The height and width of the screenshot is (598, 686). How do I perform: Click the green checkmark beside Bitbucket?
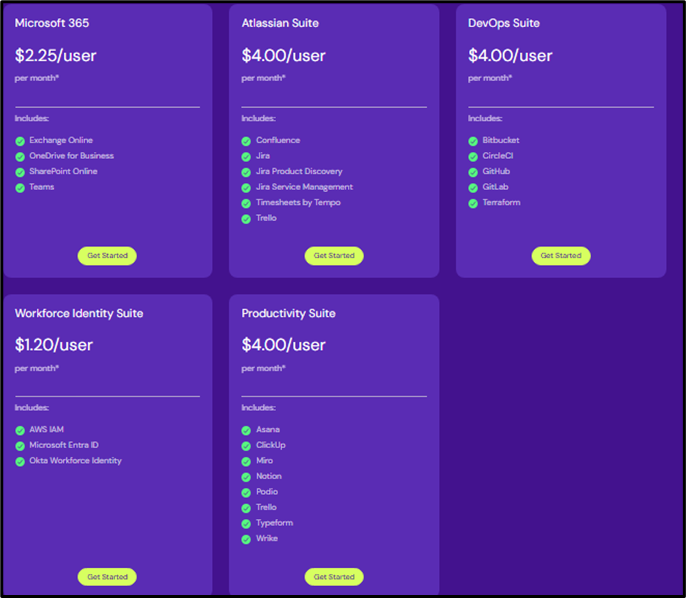[x=473, y=141]
